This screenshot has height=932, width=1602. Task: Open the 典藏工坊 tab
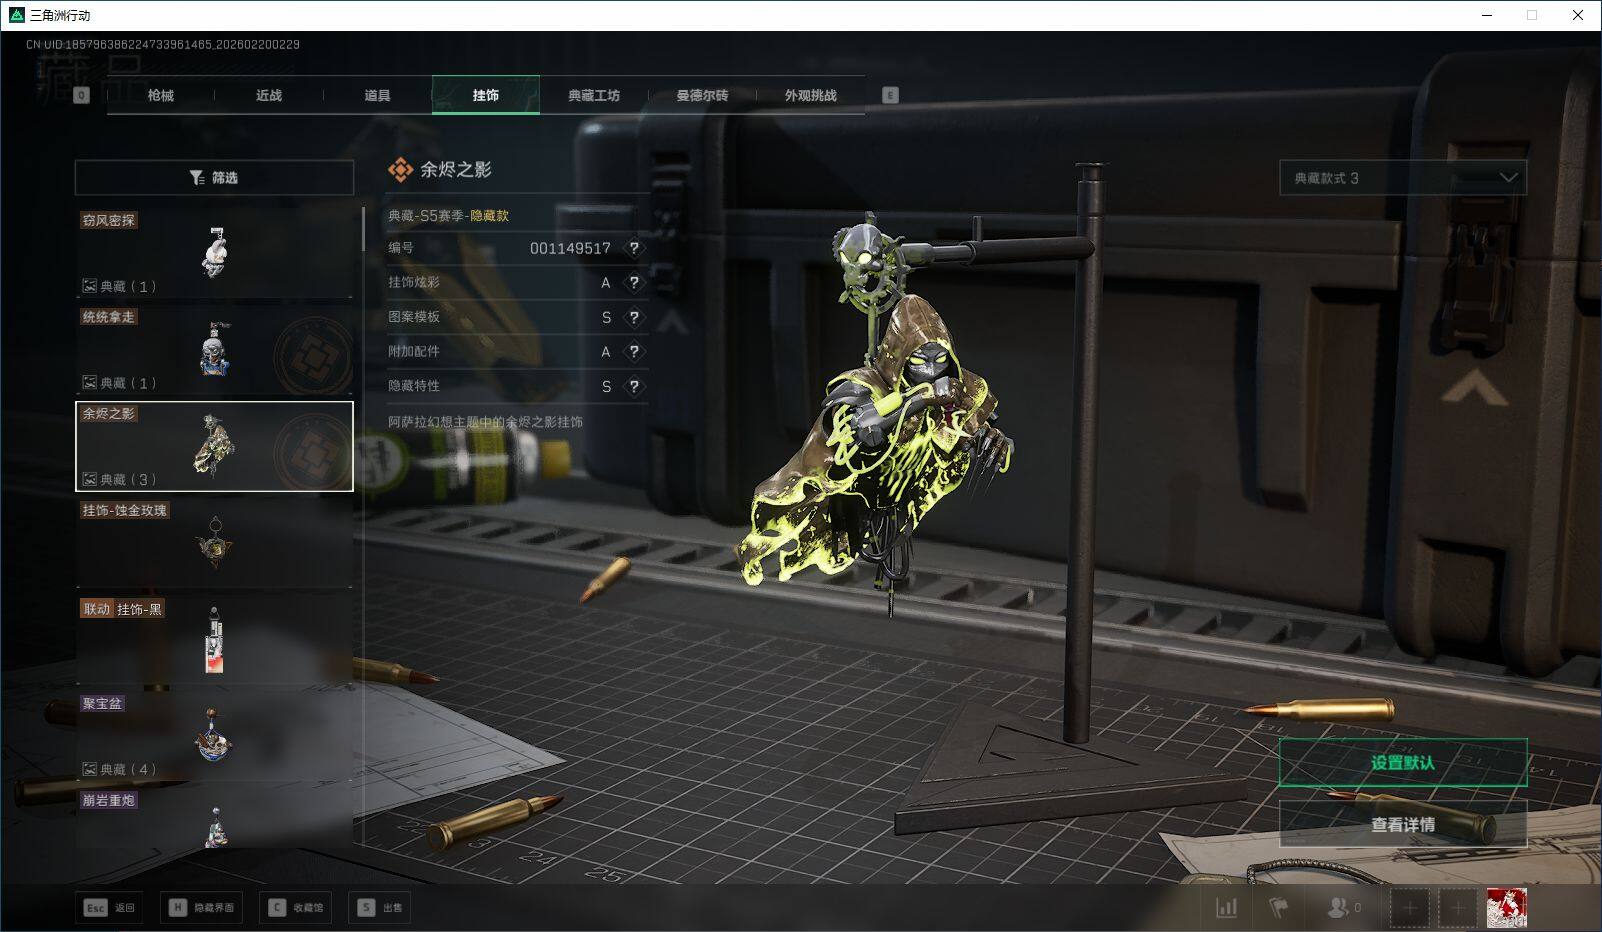point(594,95)
